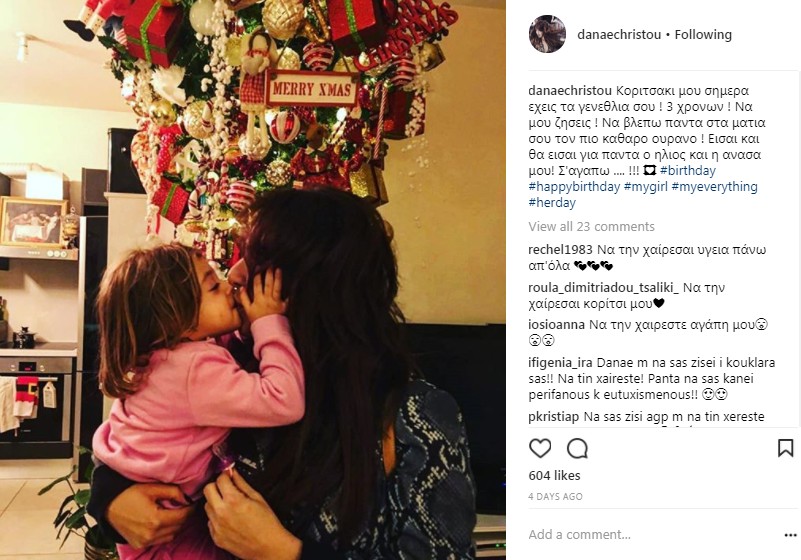Save the post with the bookmark icon
The height and width of the screenshot is (560, 801).
click(x=785, y=448)
